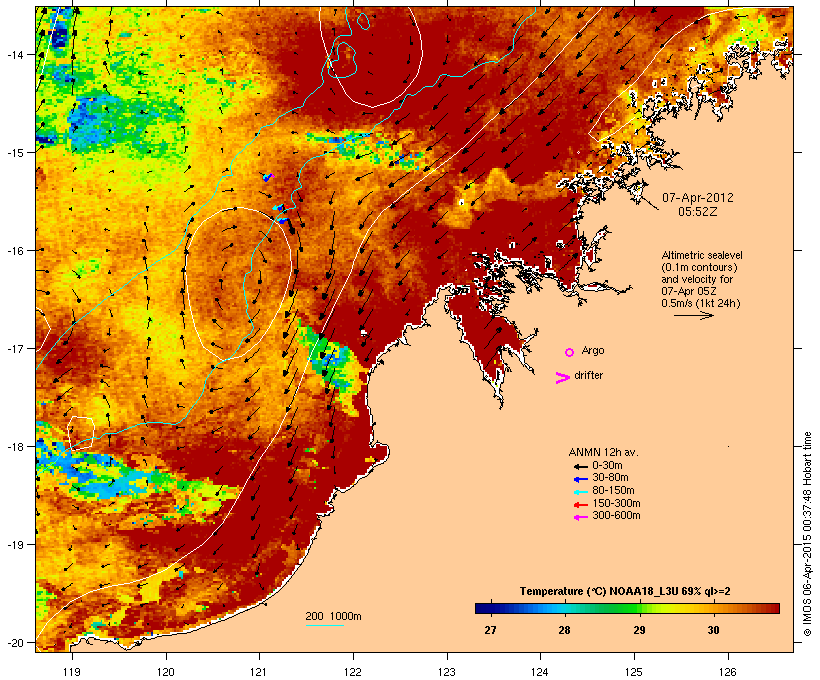Click the longitude label 125
820x680 pixels.
(634, 672)
